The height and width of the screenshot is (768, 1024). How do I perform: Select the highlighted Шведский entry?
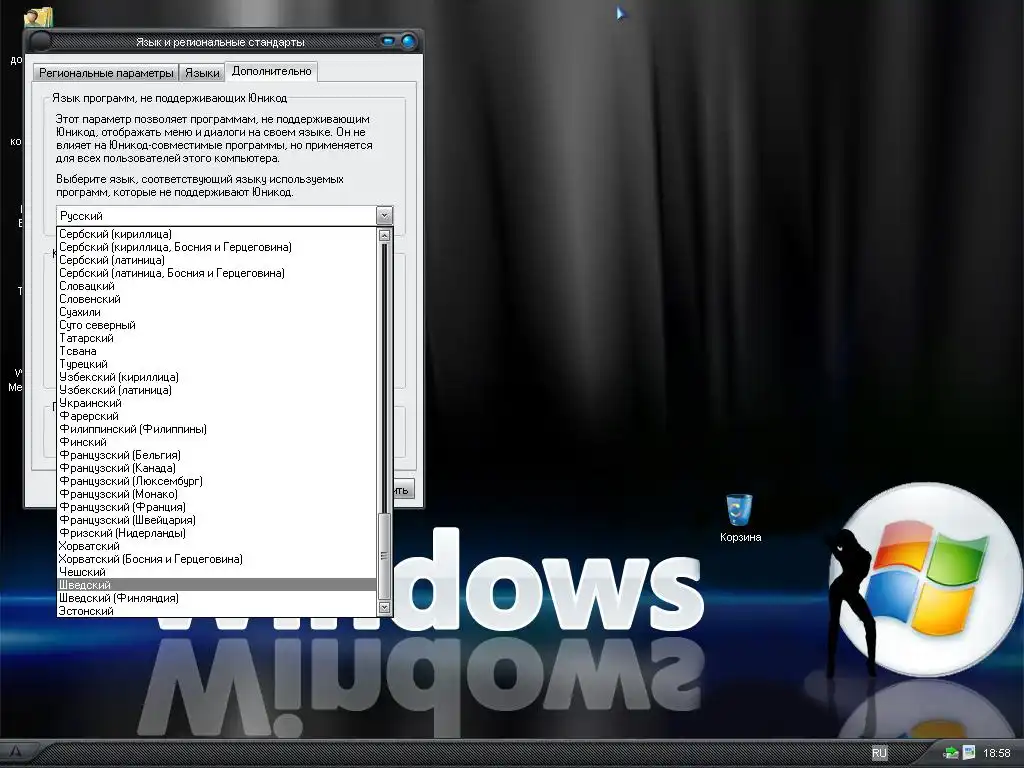point(216,585)
